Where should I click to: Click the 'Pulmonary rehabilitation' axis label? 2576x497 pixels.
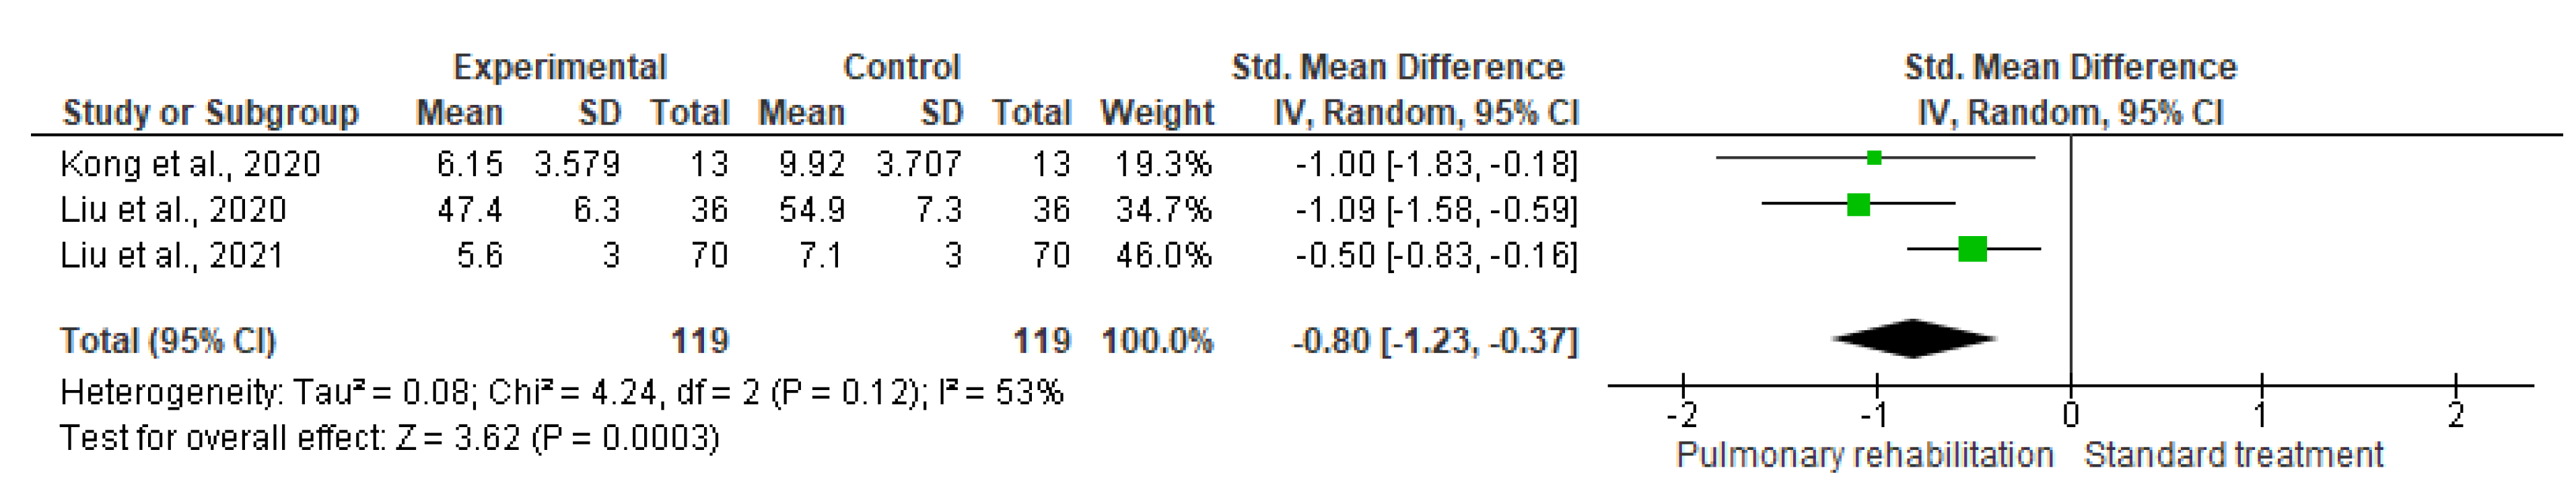point(1864,455)
